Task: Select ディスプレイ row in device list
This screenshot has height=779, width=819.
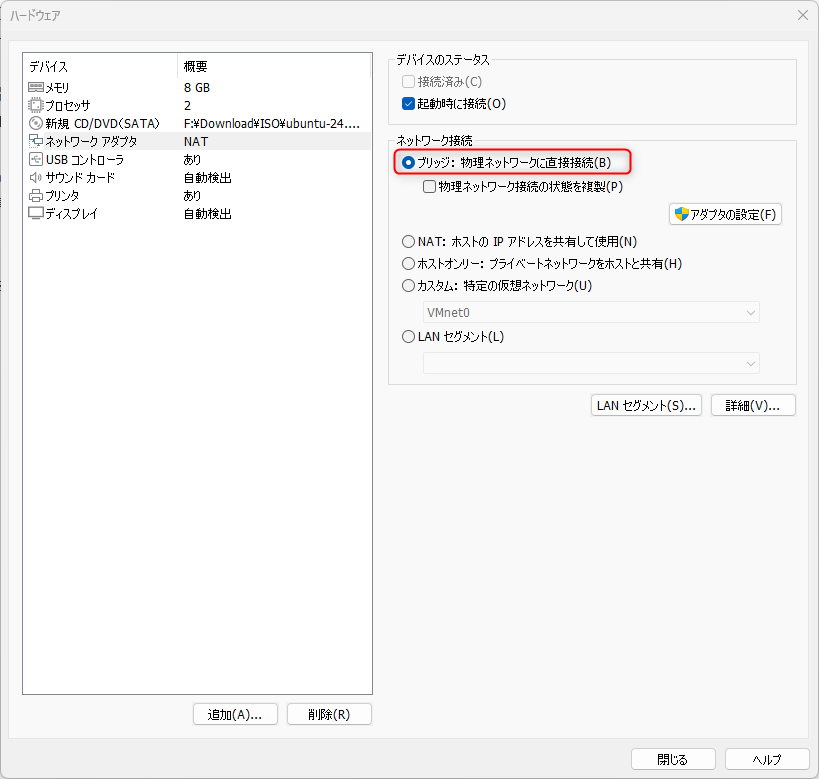Action: tap(197, 213)
